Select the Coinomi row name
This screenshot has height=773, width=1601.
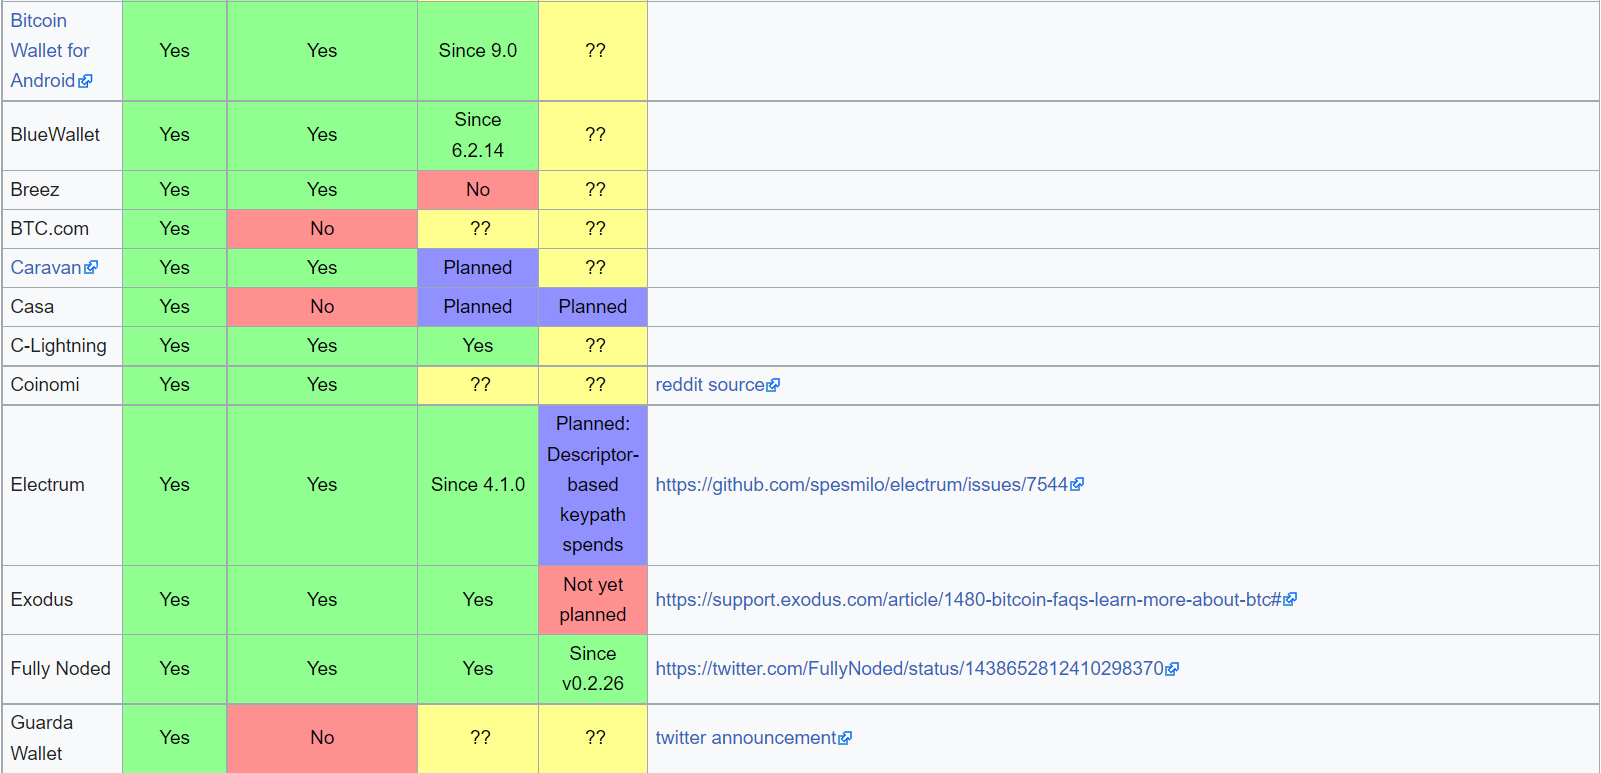[45, 385]
